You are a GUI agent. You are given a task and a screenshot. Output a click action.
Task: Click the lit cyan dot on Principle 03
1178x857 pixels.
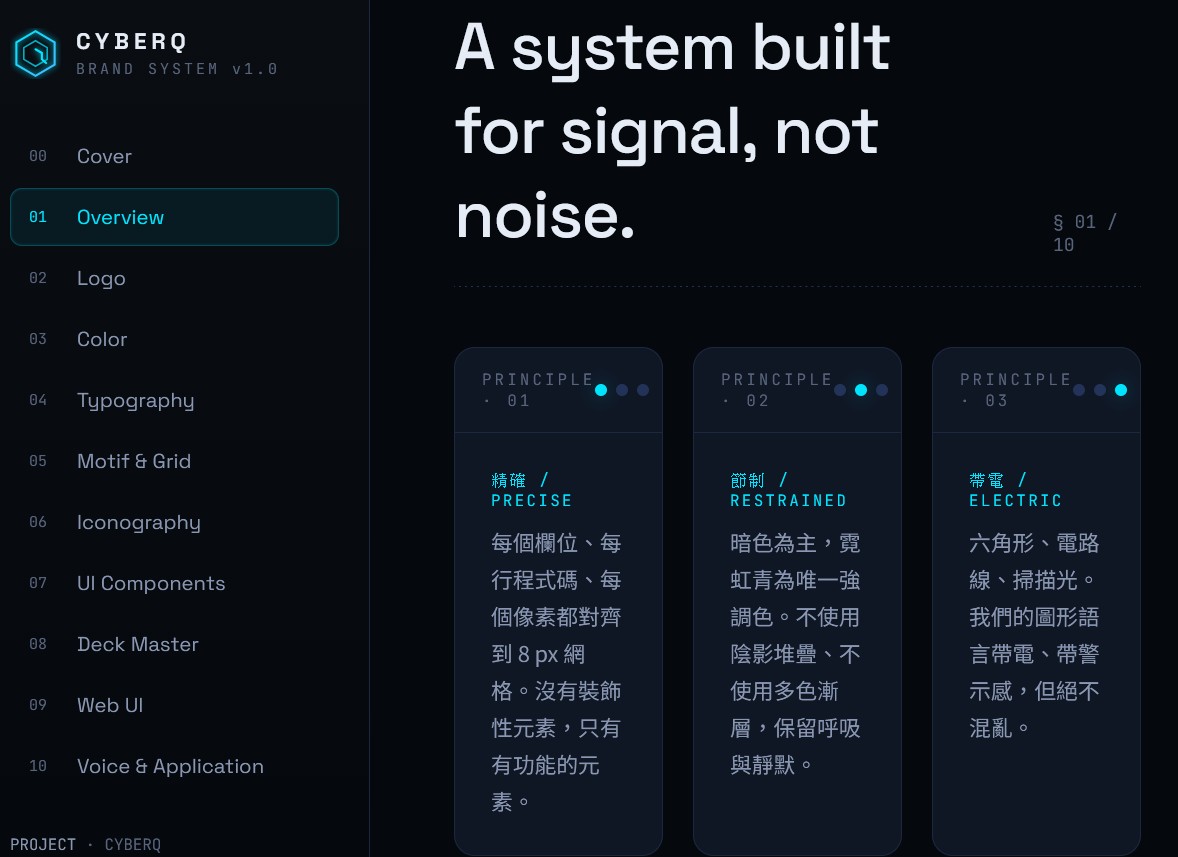pyautogui.click(x=1121, y=390)
